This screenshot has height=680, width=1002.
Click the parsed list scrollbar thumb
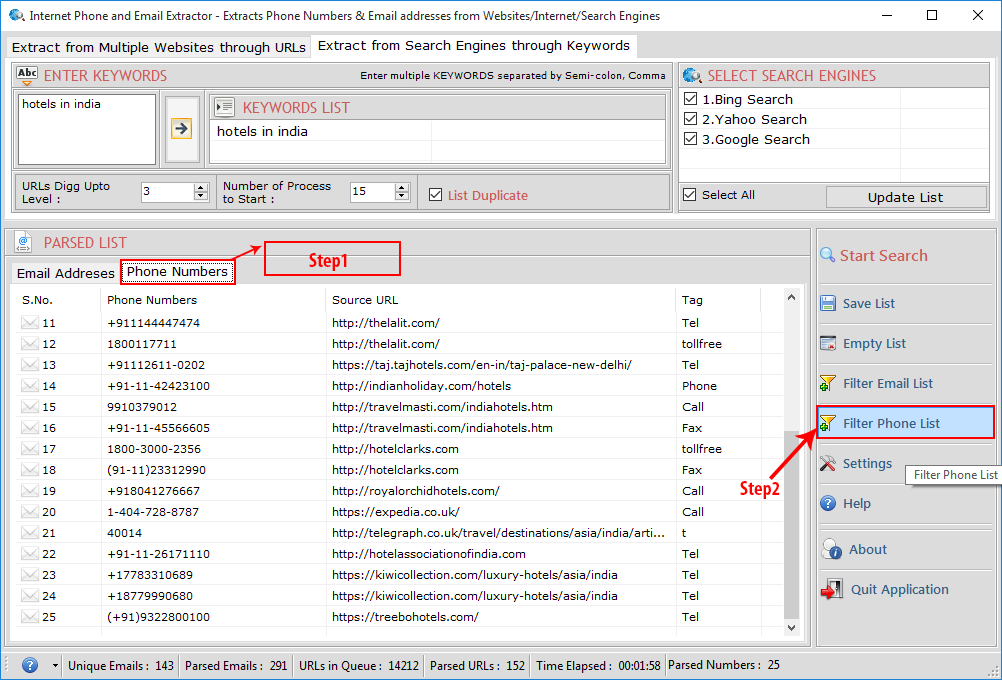(x=791, y=524)
